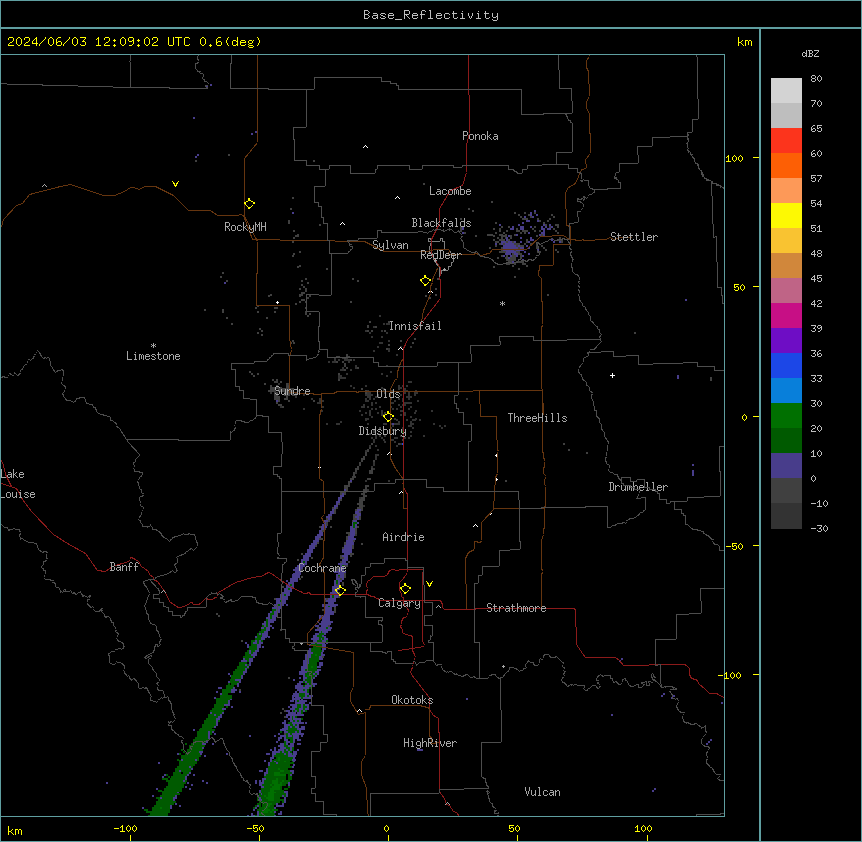Pick the red 60-65 dBZ color swatch
The width and height of the screenshot is (862, 842).
(786, 141)
